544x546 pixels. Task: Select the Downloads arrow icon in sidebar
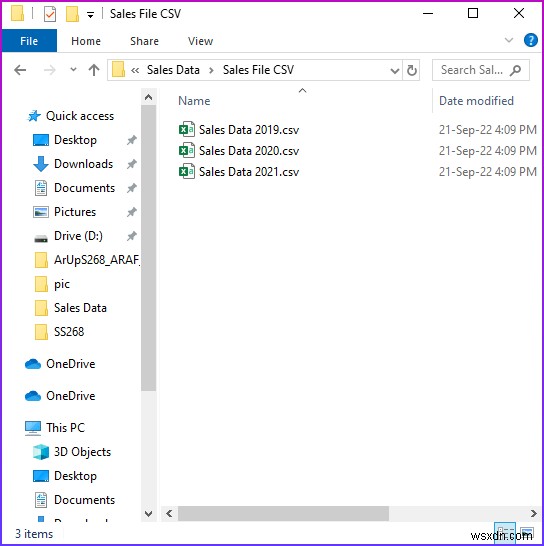coord(41,164)
